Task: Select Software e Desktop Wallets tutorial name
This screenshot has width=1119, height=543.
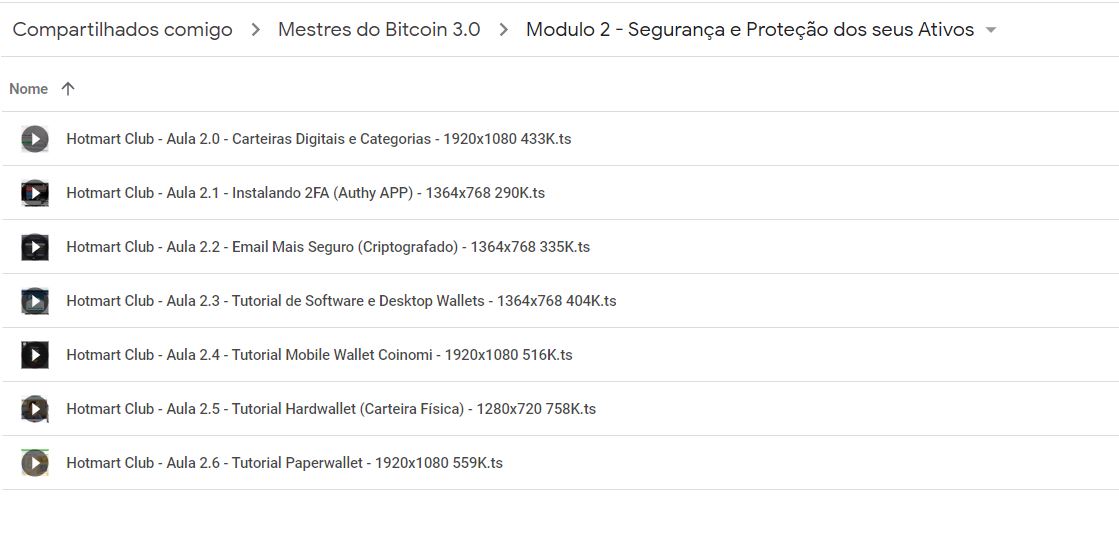Action: point(341,301)
